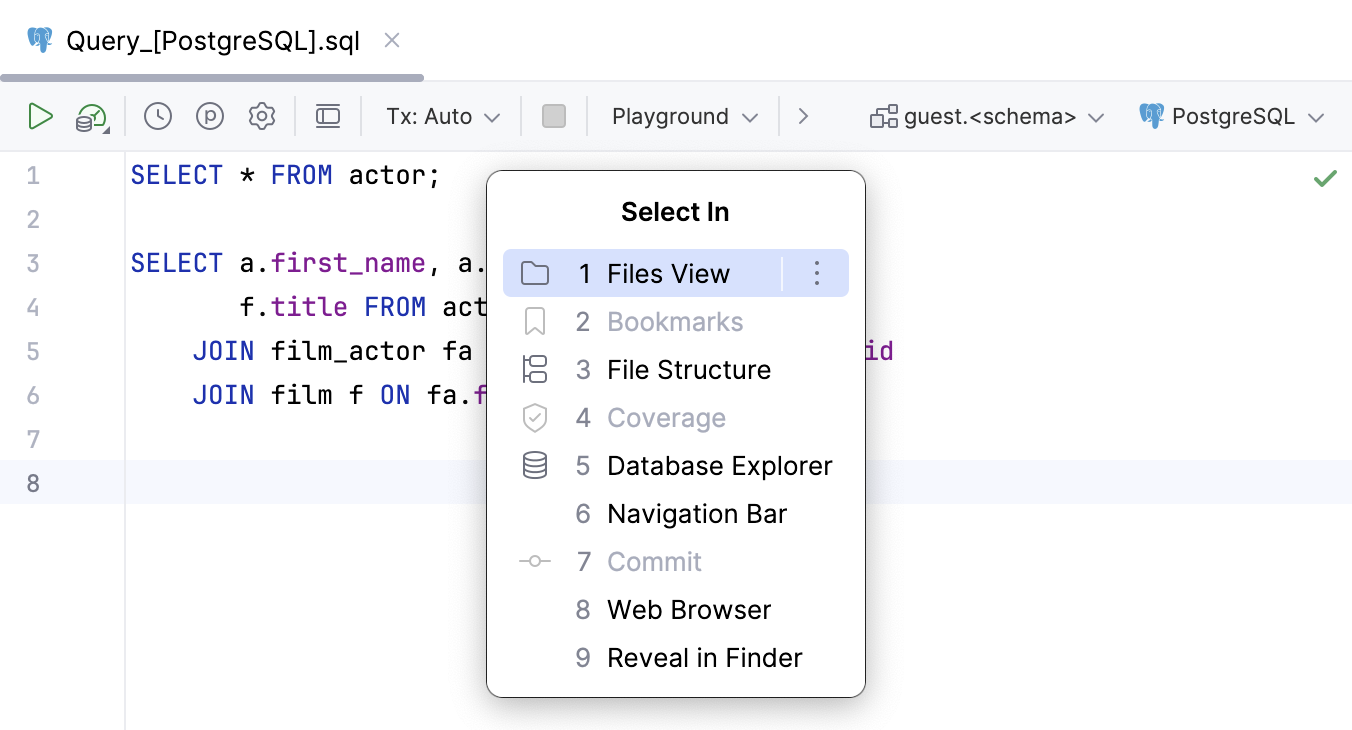Choose Reveal in Finder
This screenshot has width=1352, height=730.
(x=704, y=657)
